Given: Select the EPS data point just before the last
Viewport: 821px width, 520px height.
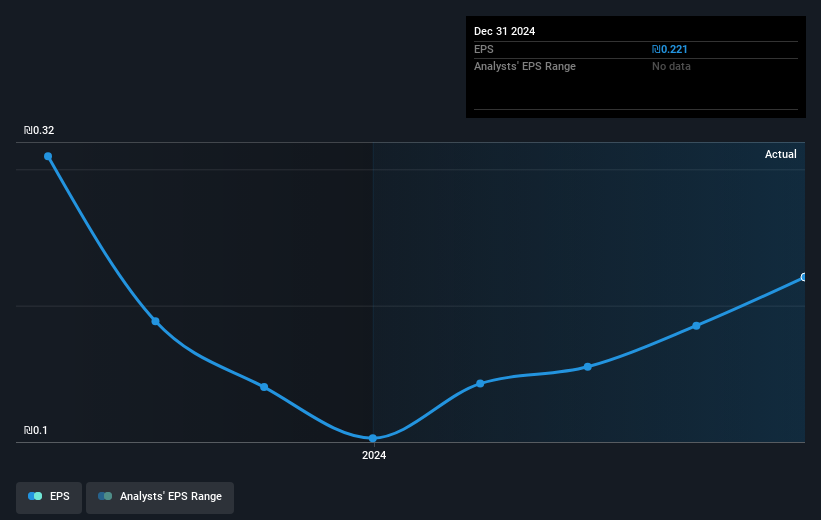Looking at the screenshot, I should [696, 326].
